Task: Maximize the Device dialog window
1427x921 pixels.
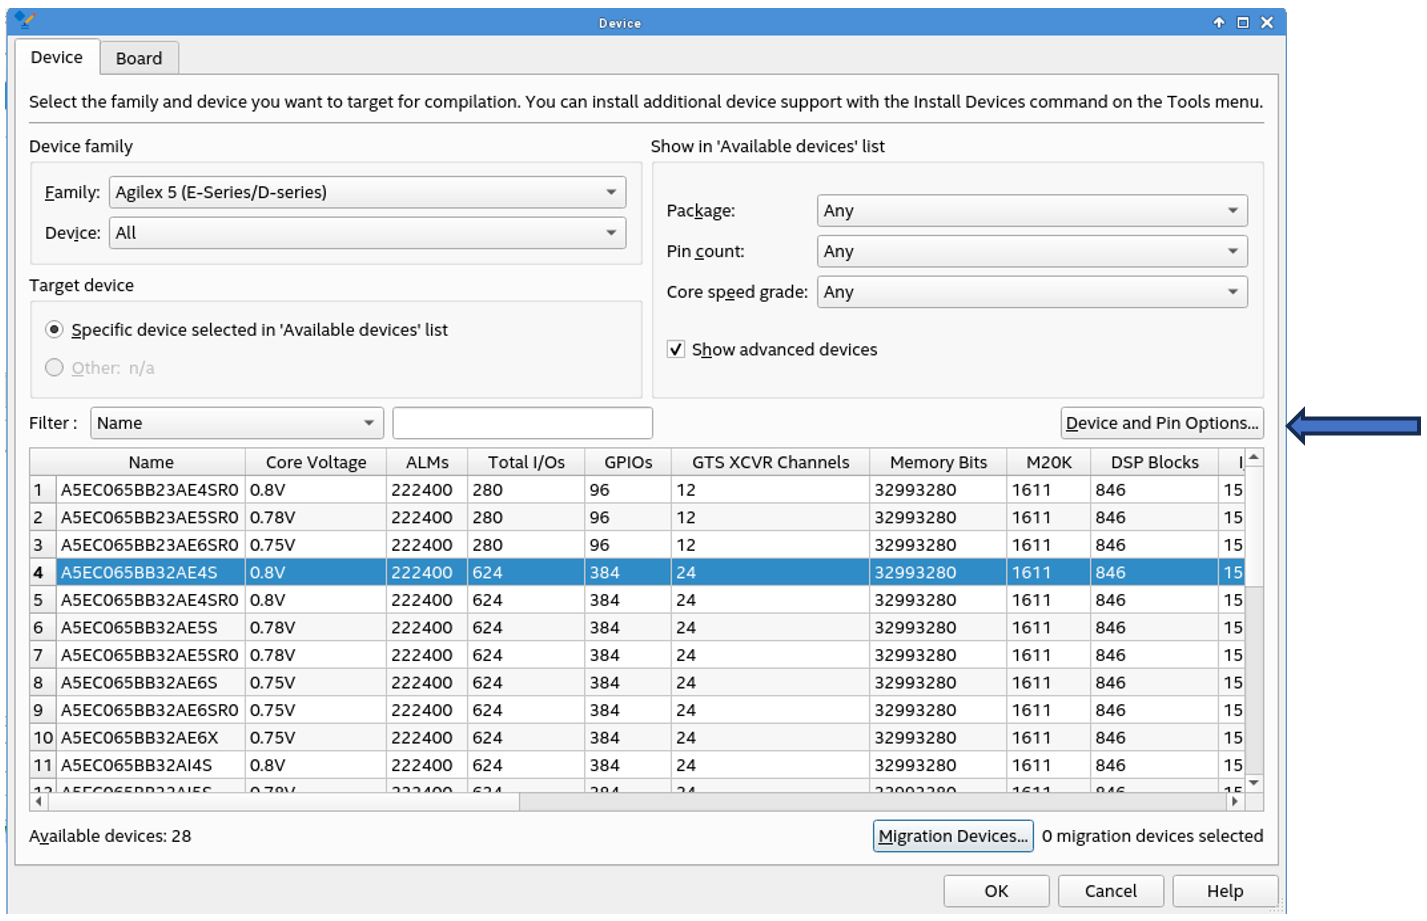Action: click(x=1242, y=23)
